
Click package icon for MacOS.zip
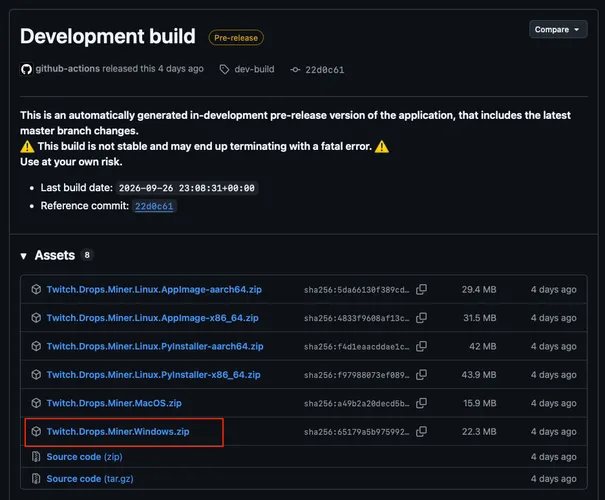36,403
